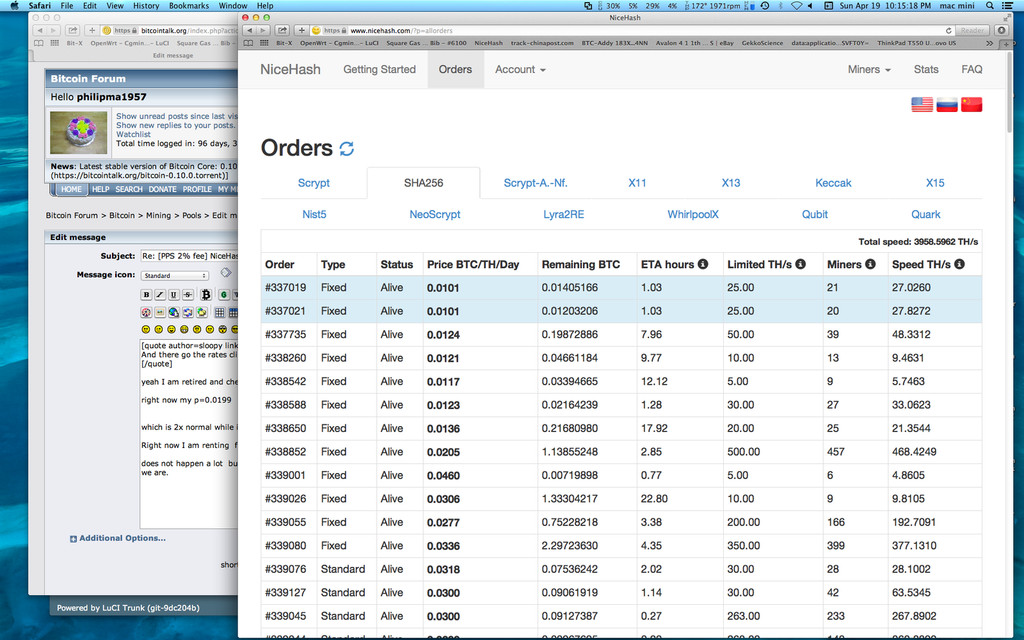Open the Safari History menu
The width and height of the screenshot is (1024, 640).
pyautogui.click(x=146, y=6)
